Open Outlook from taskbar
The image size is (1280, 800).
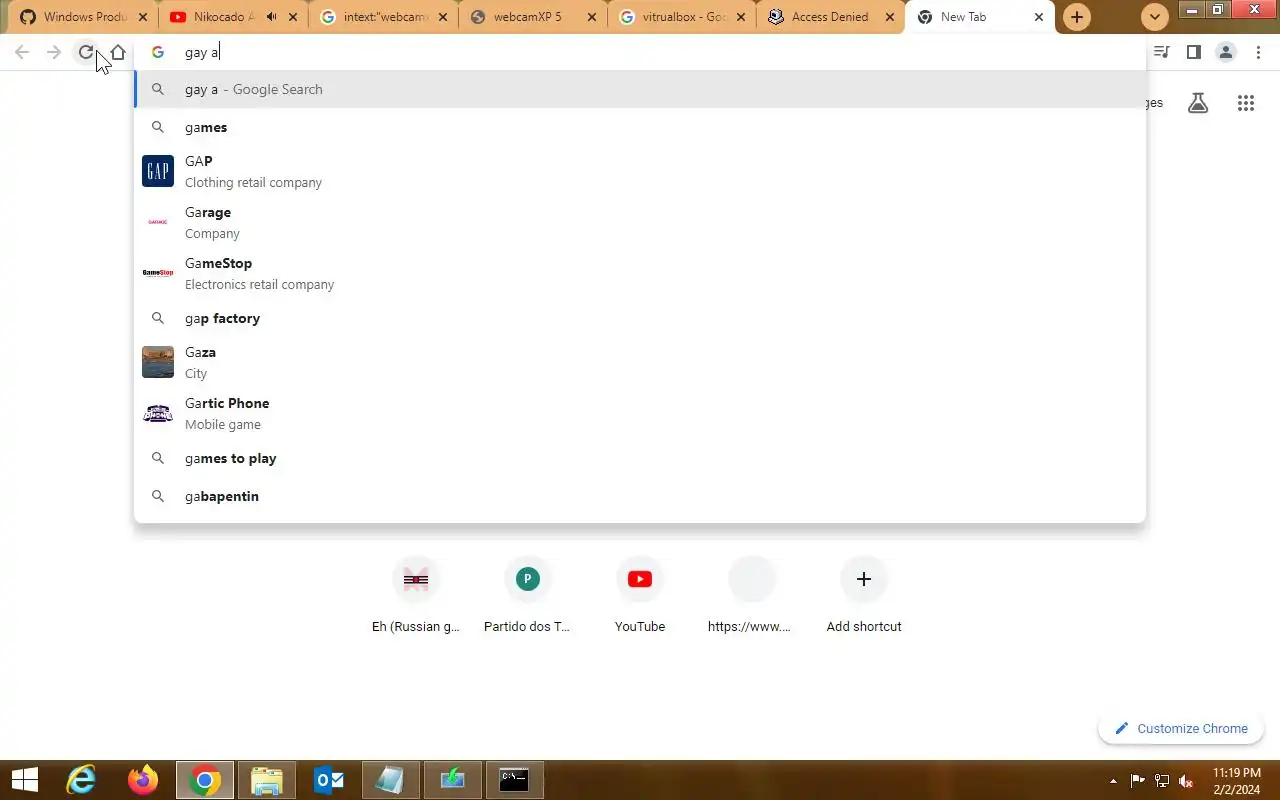click(x=329, y=780)
